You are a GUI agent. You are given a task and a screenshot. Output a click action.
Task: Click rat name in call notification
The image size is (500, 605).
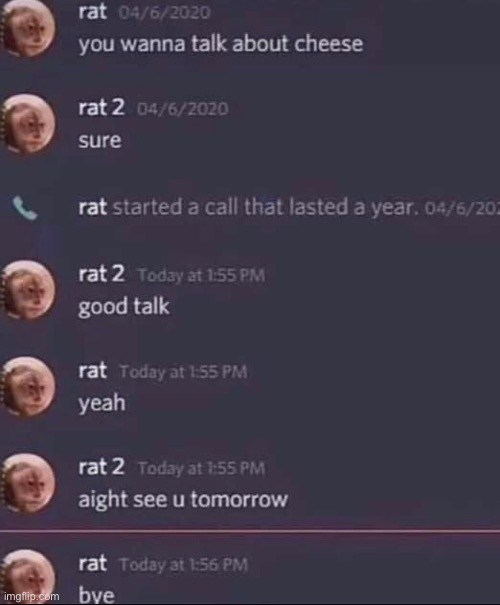(93, 207)
